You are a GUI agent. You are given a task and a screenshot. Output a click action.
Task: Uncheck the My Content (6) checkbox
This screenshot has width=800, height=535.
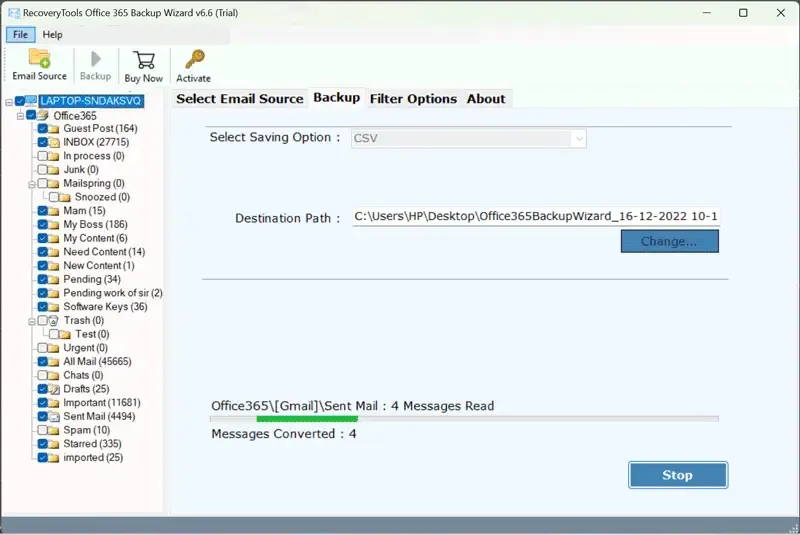[x=42, y=238]
